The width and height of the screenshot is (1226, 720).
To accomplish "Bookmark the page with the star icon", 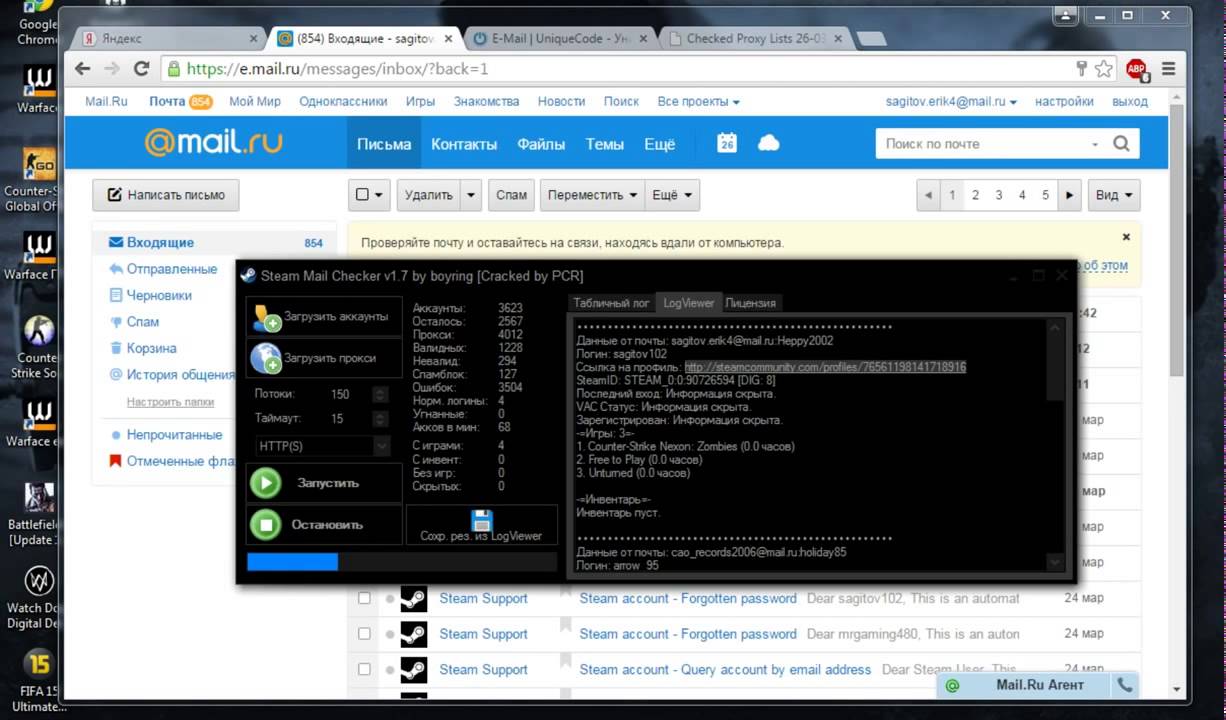I will click(x=1104, y=69).
